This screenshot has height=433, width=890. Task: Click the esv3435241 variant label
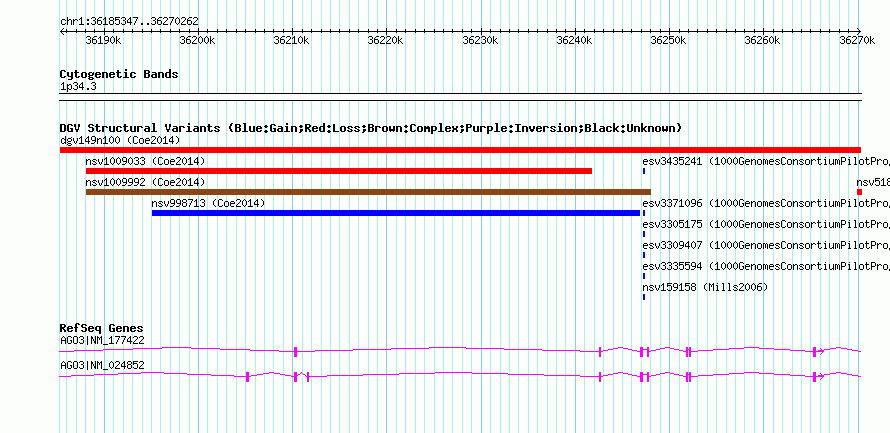point(766,161)
